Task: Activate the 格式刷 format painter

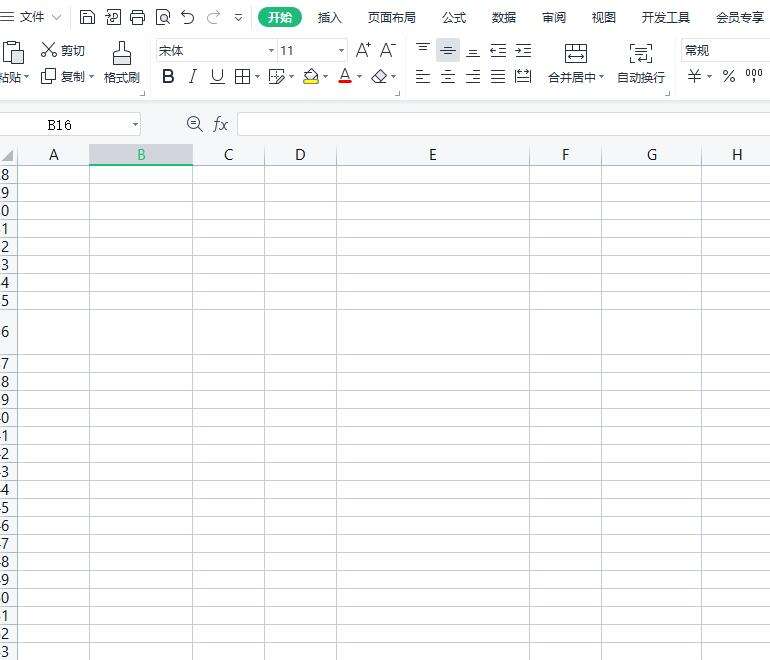Action: pyautogui.click(x=122, y=62)
